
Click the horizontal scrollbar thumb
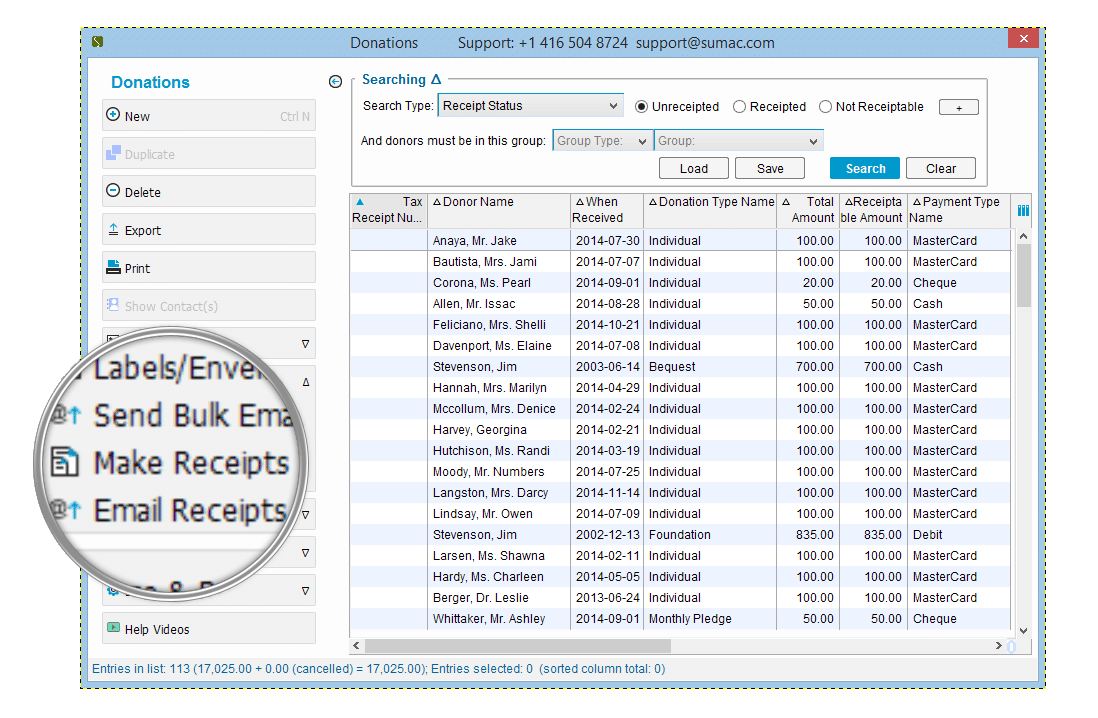[517, 645]
